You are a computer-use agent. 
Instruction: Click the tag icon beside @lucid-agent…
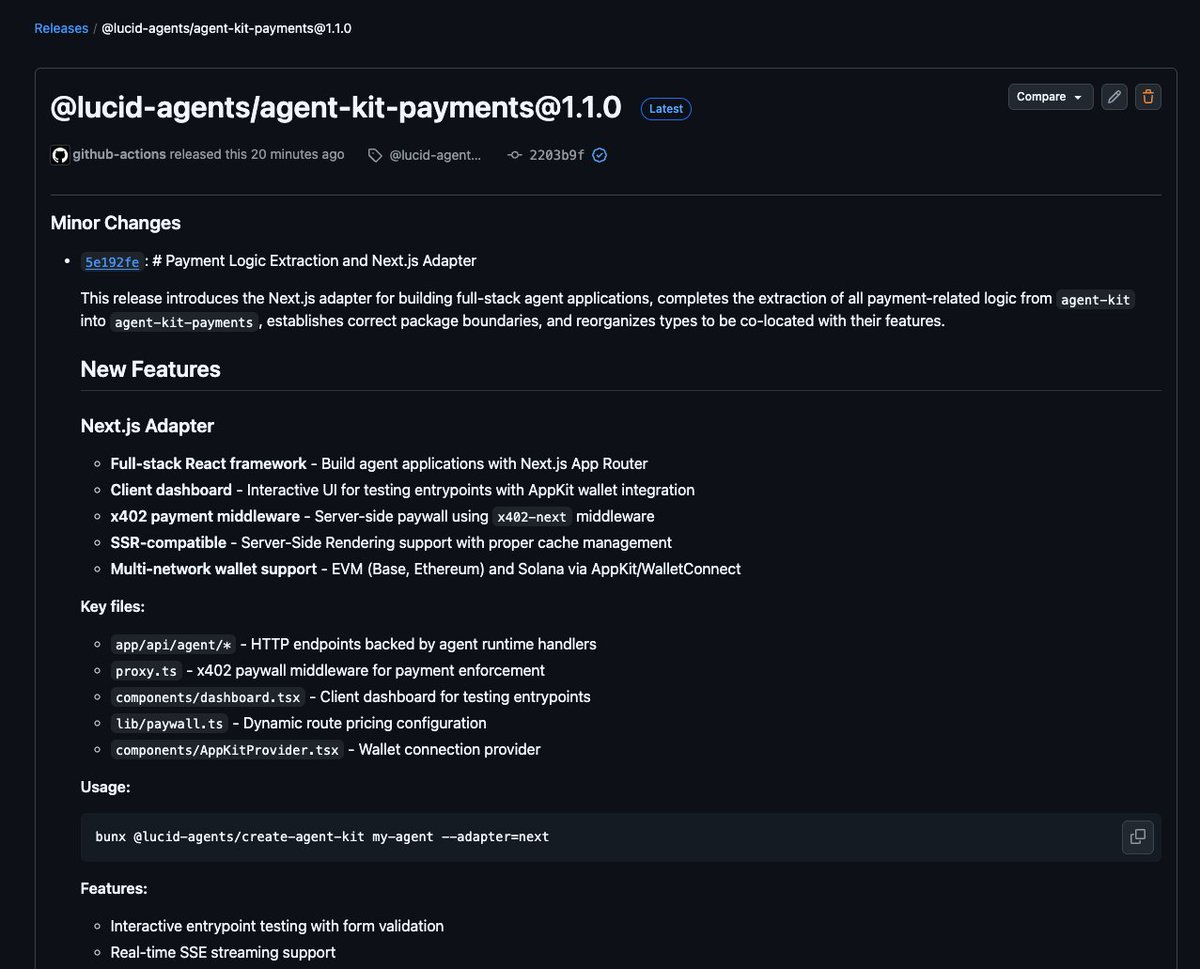pyautogui.click(x=375, y=155)
